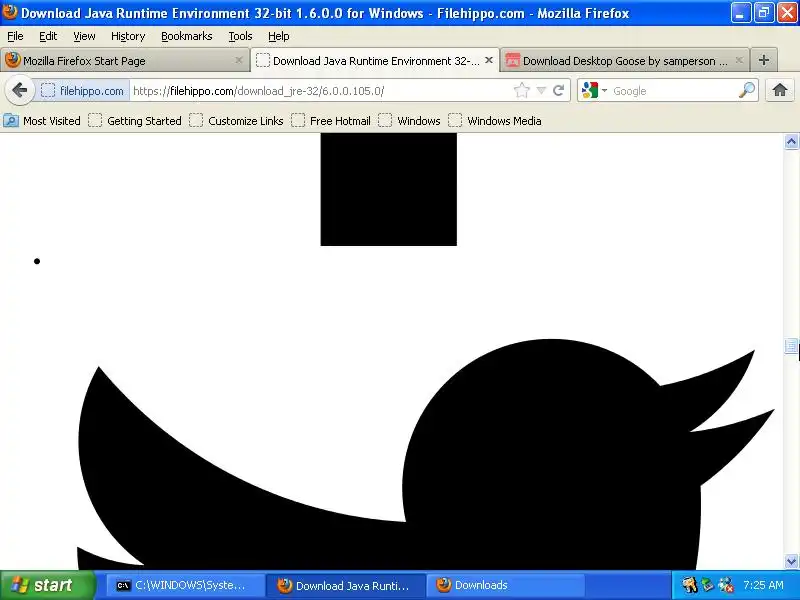The width and height of the screenshot is (800, 600).
Task: Click the middle system tray icon
Action: pos(708,585)
